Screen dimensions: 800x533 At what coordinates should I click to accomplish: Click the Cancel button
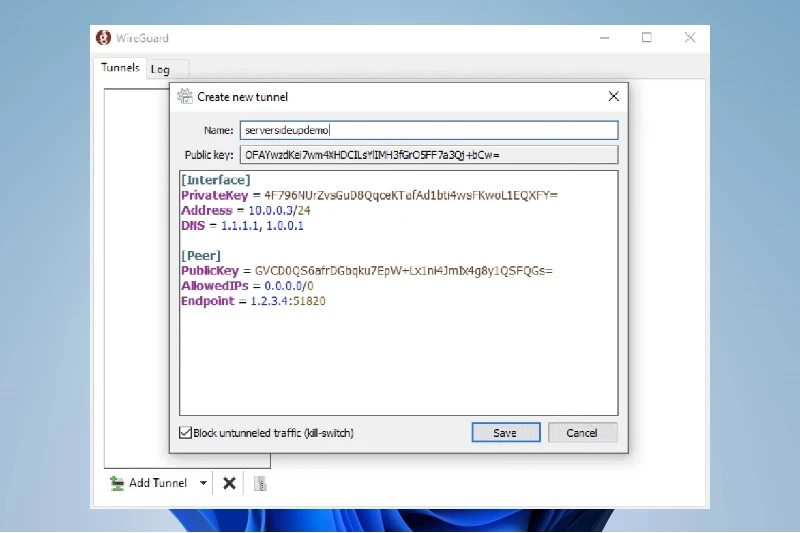pos(582,433)
